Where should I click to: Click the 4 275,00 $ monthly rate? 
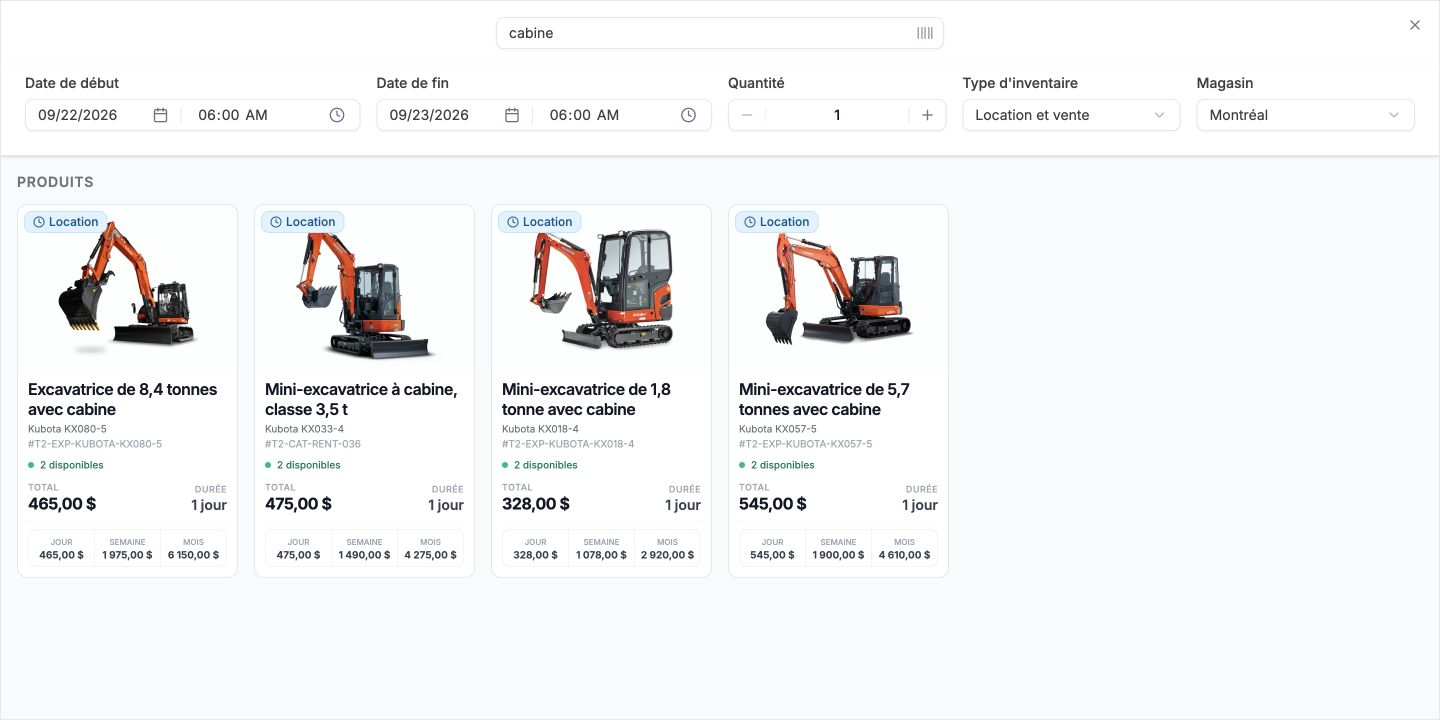[430, 555]
